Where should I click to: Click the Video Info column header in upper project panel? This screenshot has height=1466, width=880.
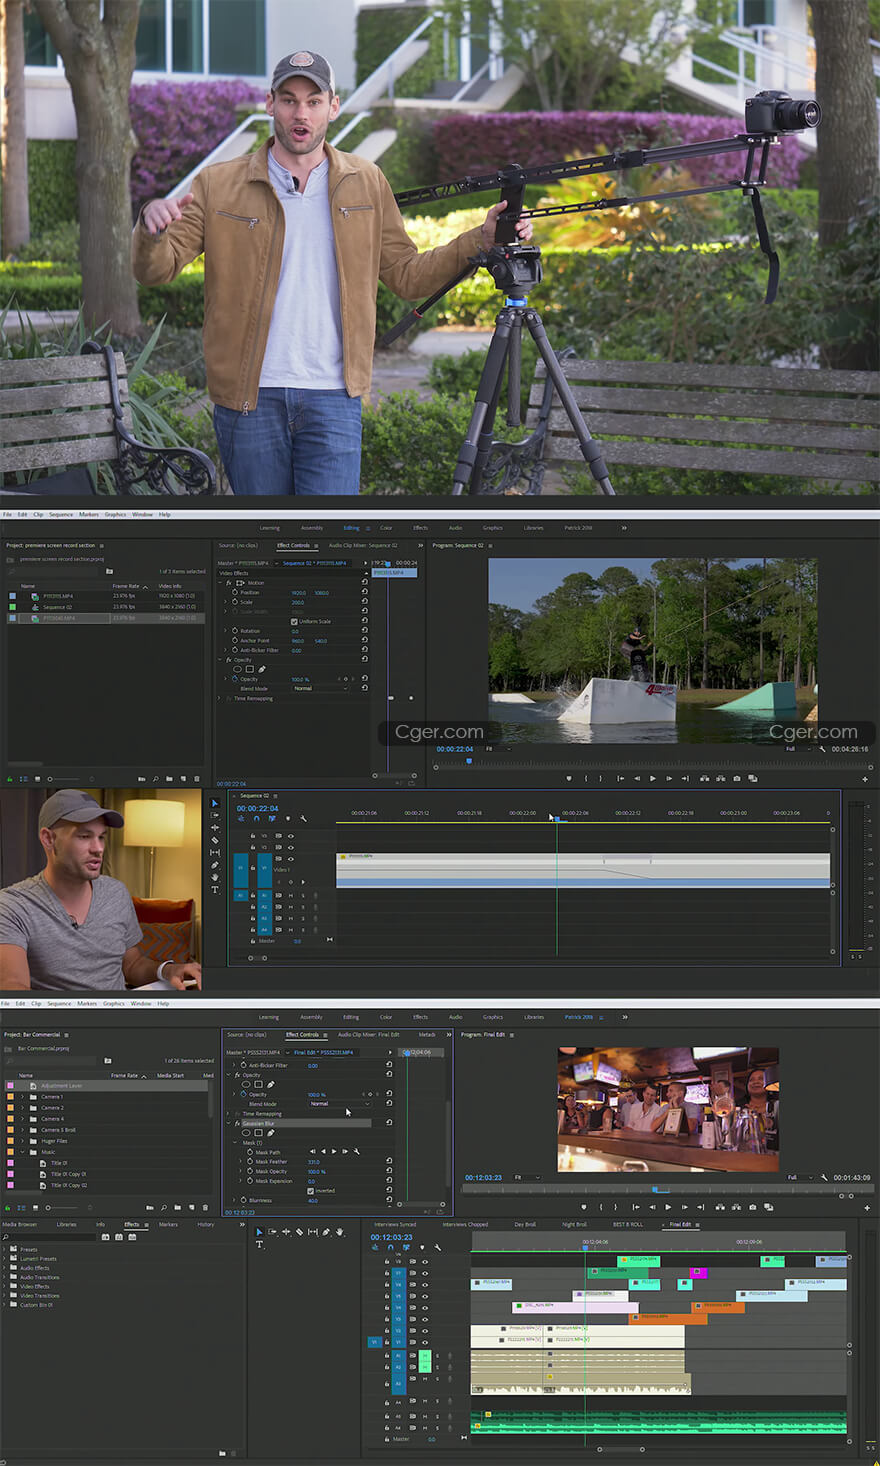coord(169,586)
